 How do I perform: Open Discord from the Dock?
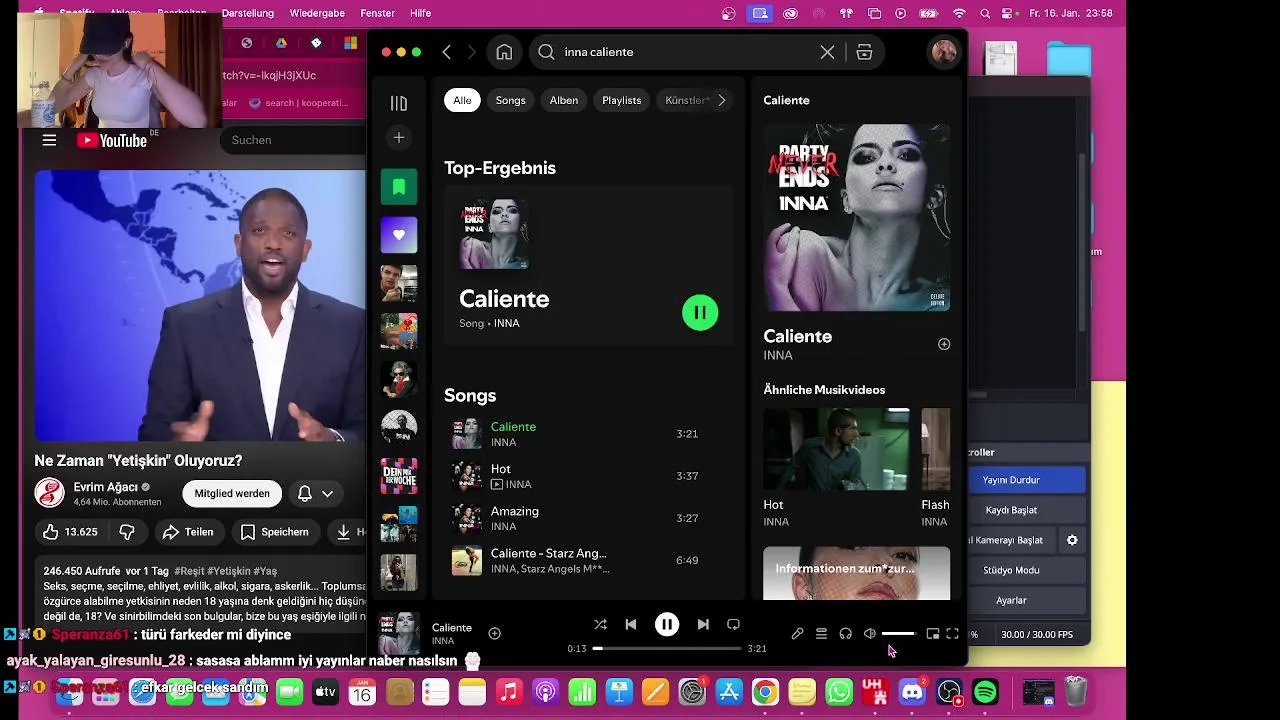tap(912, 691)
